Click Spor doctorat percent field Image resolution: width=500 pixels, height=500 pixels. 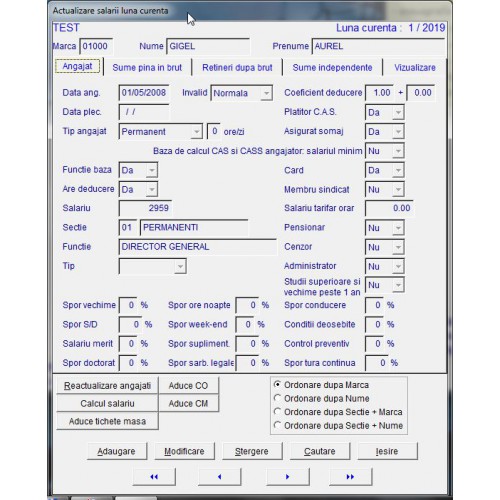coord(128,363)
